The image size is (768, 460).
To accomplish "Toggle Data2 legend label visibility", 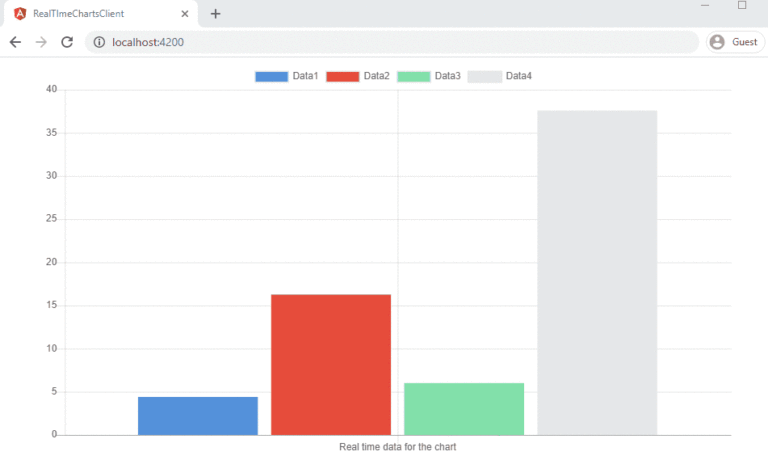I will coord(376,77).
